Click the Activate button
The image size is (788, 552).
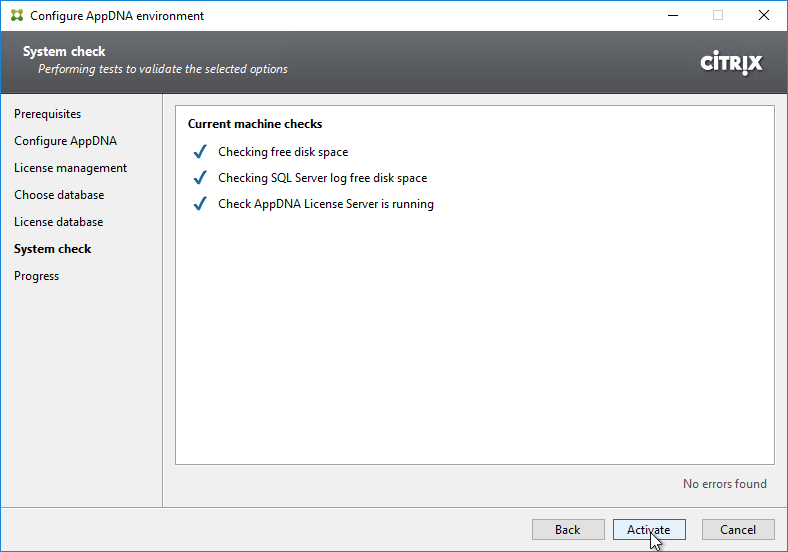pos(649,529)
